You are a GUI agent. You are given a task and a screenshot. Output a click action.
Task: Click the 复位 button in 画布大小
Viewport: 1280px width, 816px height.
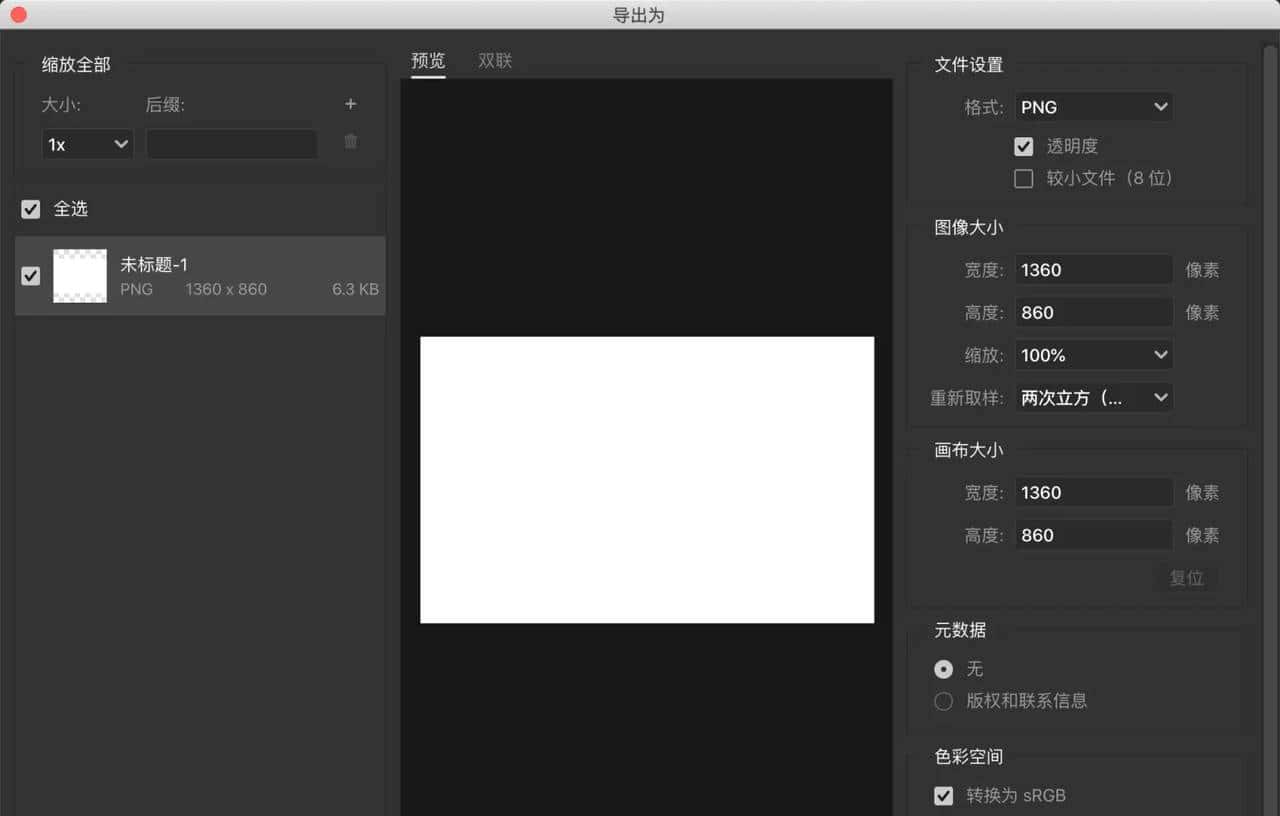click(x=1186, y=577)
